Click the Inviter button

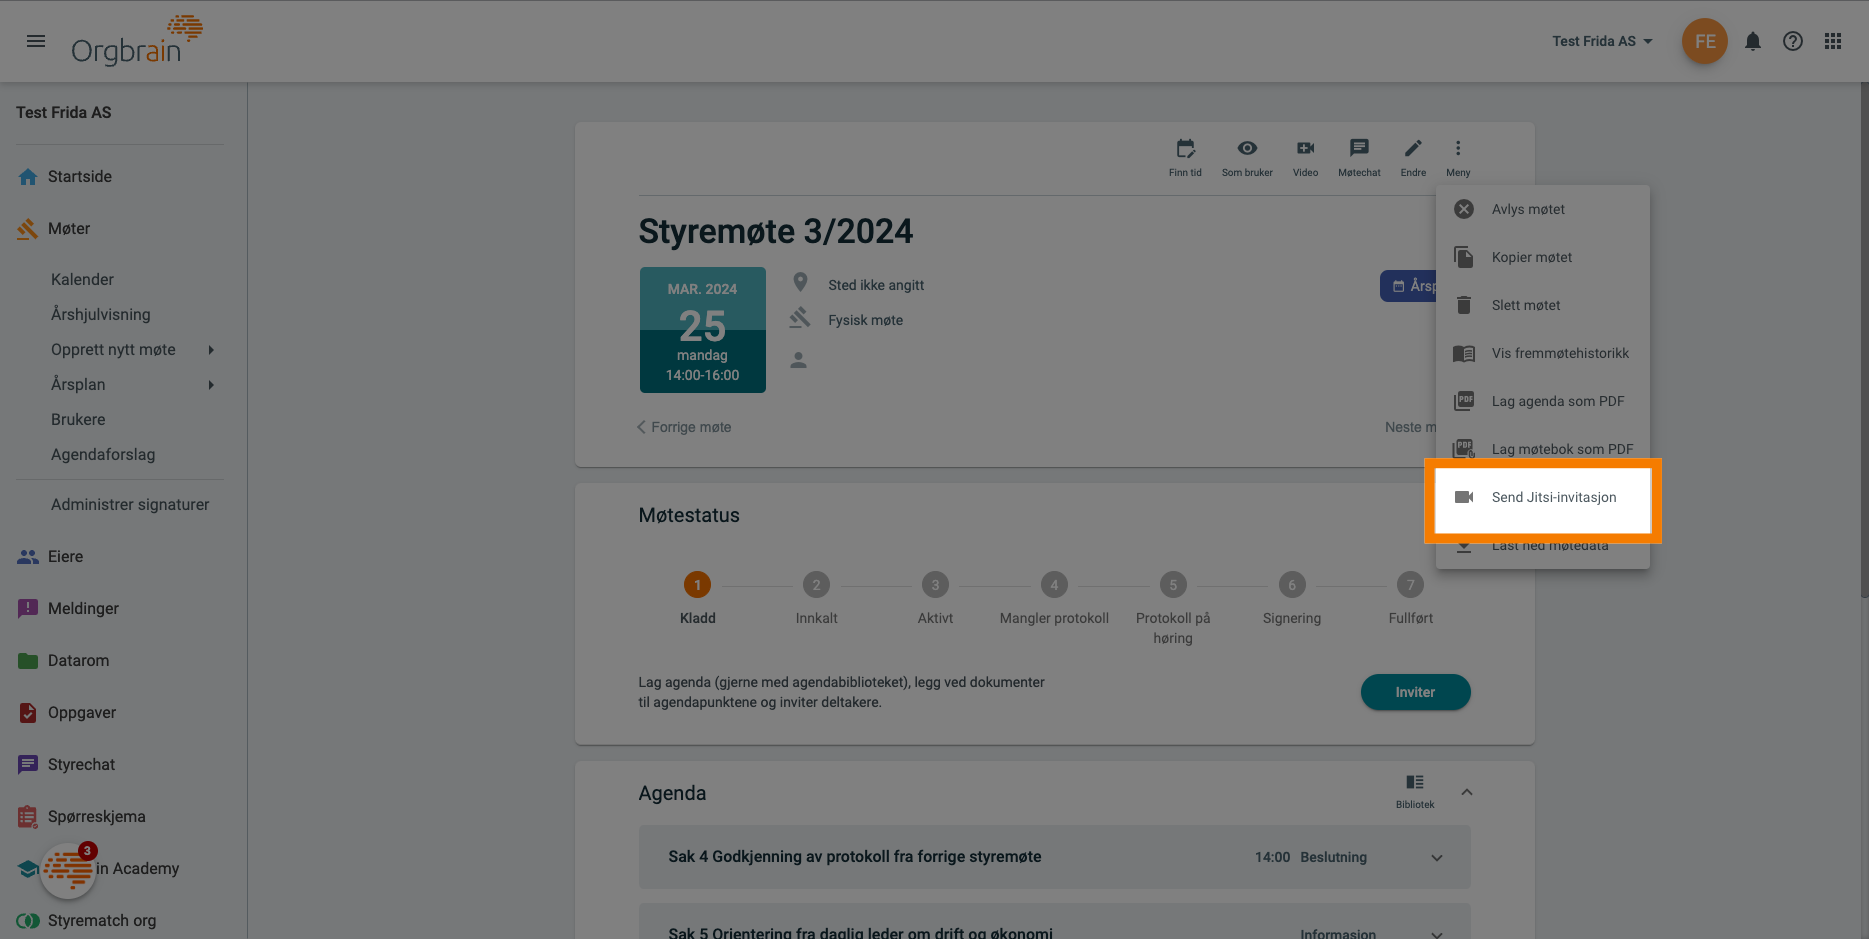coord(1415,692)
